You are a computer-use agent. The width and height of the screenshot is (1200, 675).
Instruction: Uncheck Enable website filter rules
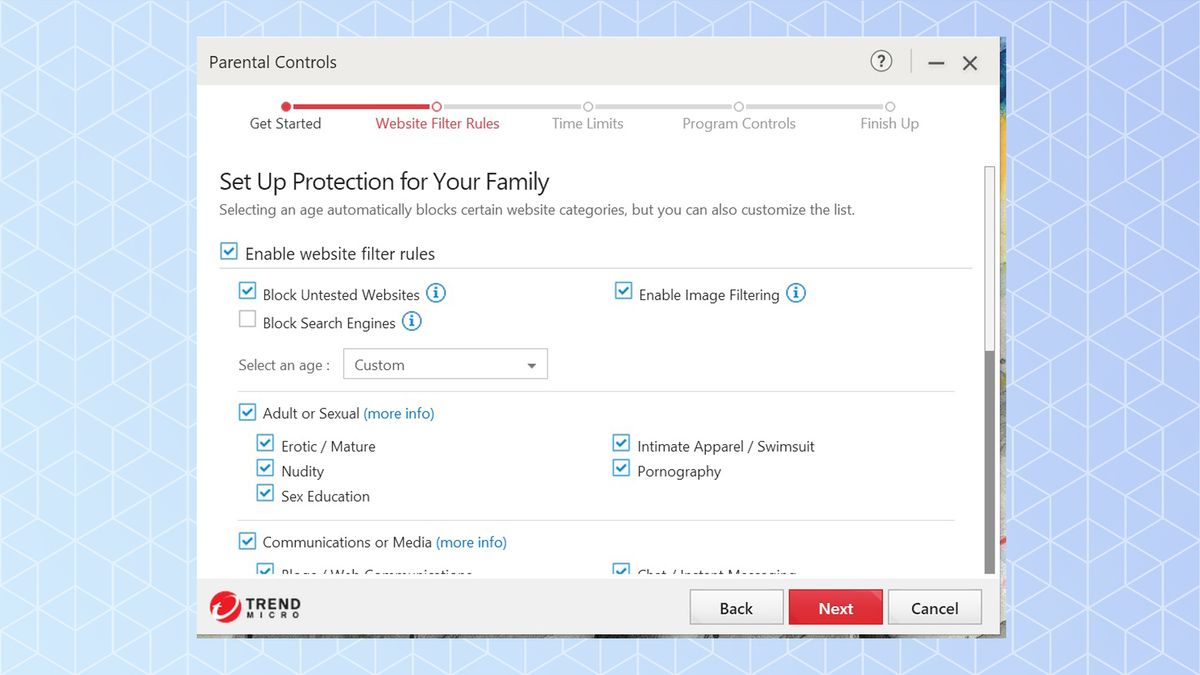[x=229, y=251]
